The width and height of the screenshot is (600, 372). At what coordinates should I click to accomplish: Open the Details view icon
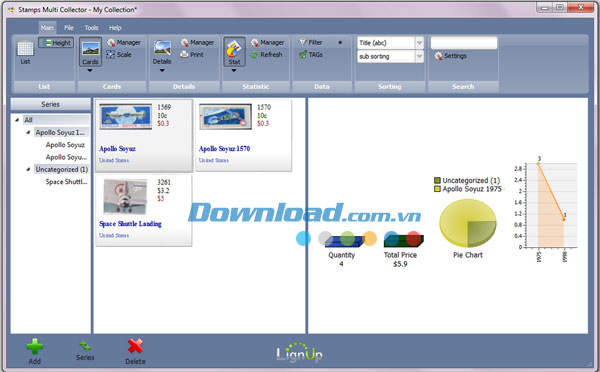162,48
